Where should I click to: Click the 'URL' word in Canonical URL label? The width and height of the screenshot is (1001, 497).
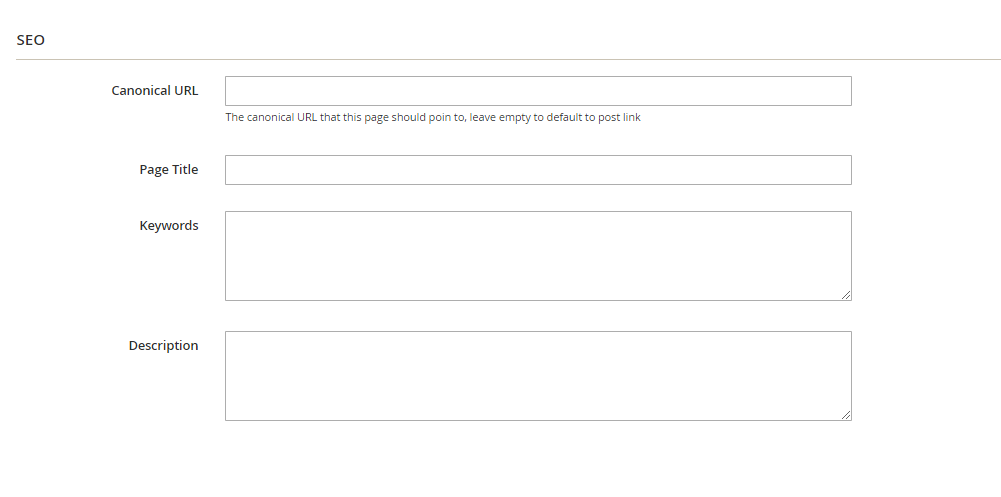click(185, 91)
